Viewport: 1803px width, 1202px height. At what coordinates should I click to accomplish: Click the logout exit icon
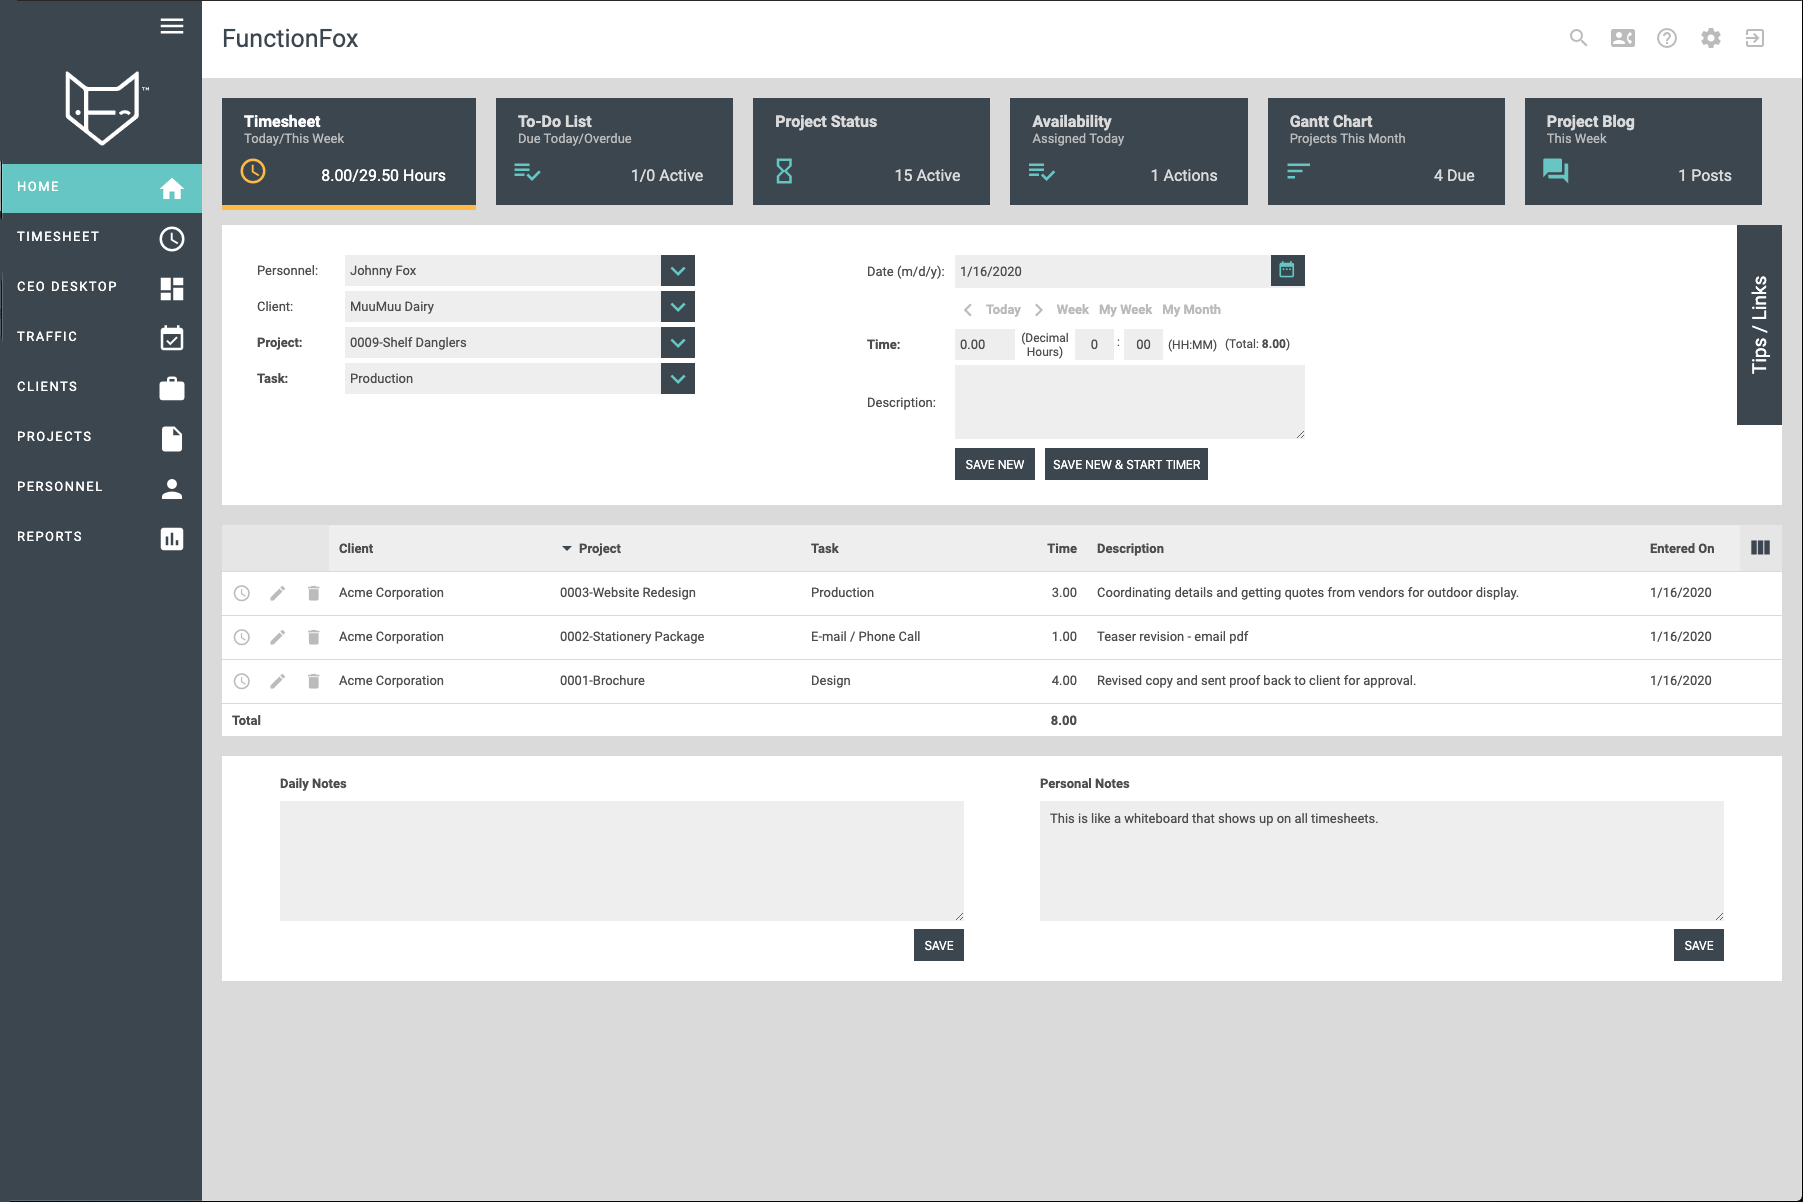pyautogui.click(x=1755, y=38)
